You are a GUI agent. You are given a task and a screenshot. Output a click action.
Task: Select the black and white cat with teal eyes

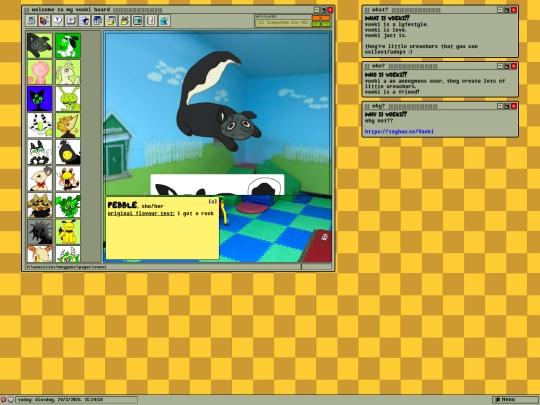pos(40,152)
